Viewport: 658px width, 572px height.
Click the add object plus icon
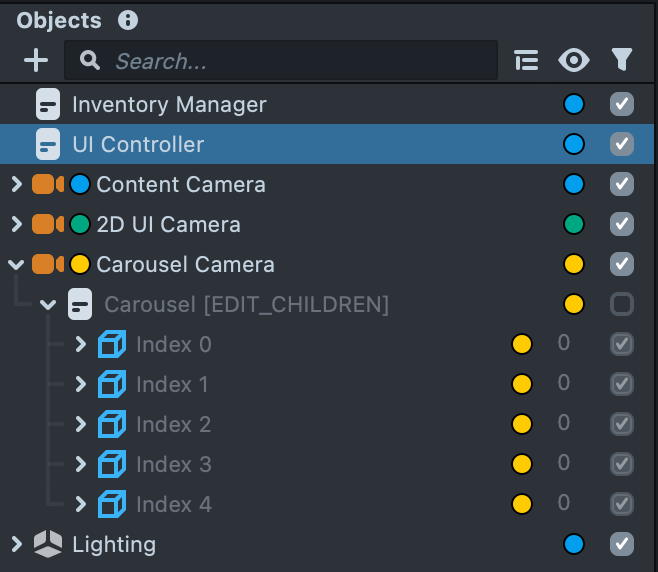pyautogui.click(x=36, y=61)
